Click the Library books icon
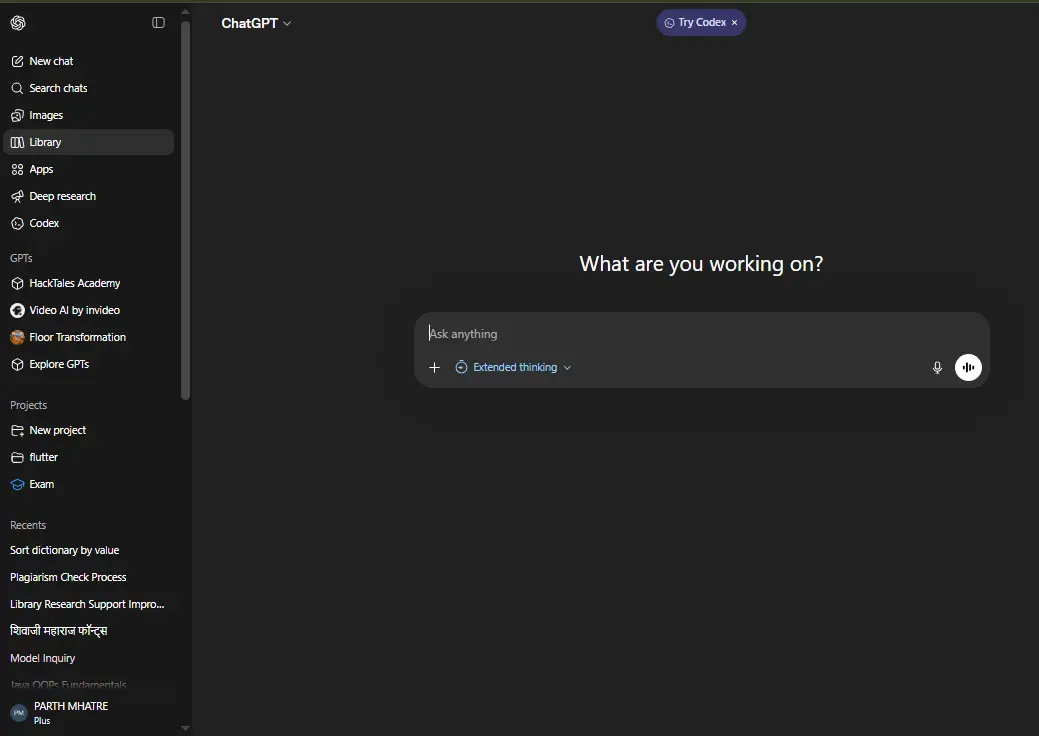Image resolution: width=1039 pixels, height=736 pixels. tap(18, 142)
